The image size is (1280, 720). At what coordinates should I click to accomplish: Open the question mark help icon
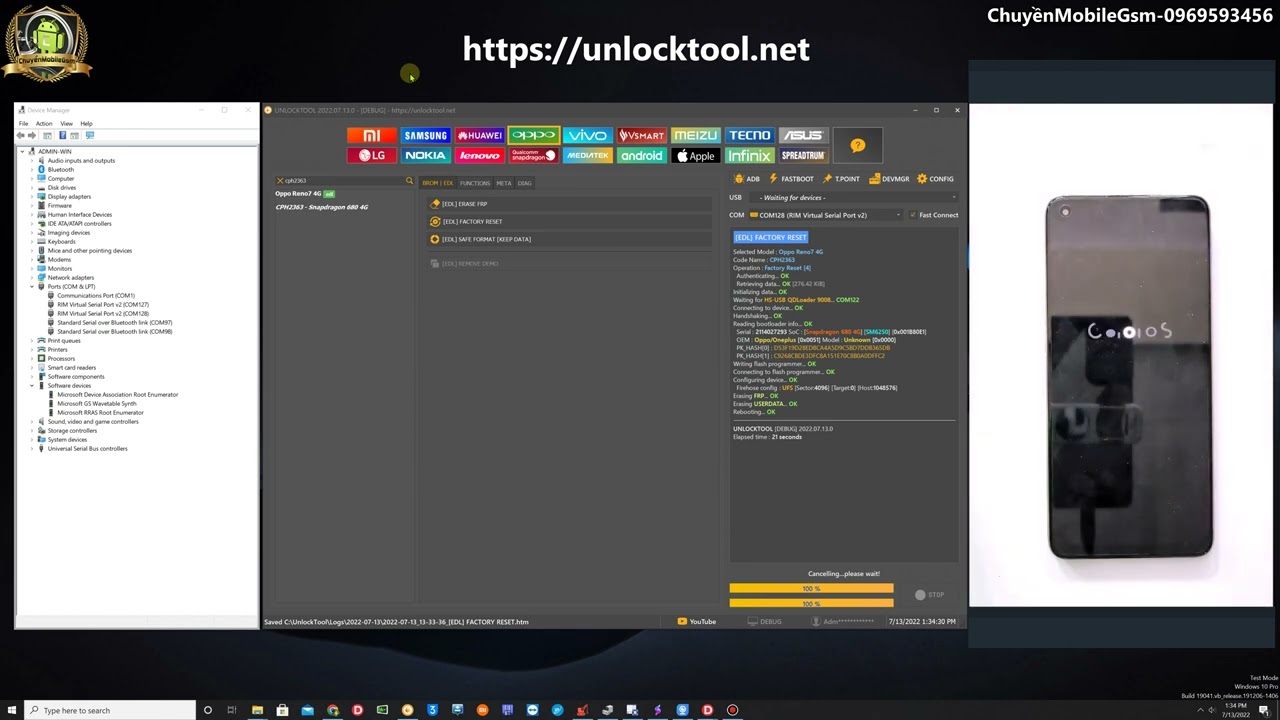coord(857,146)
